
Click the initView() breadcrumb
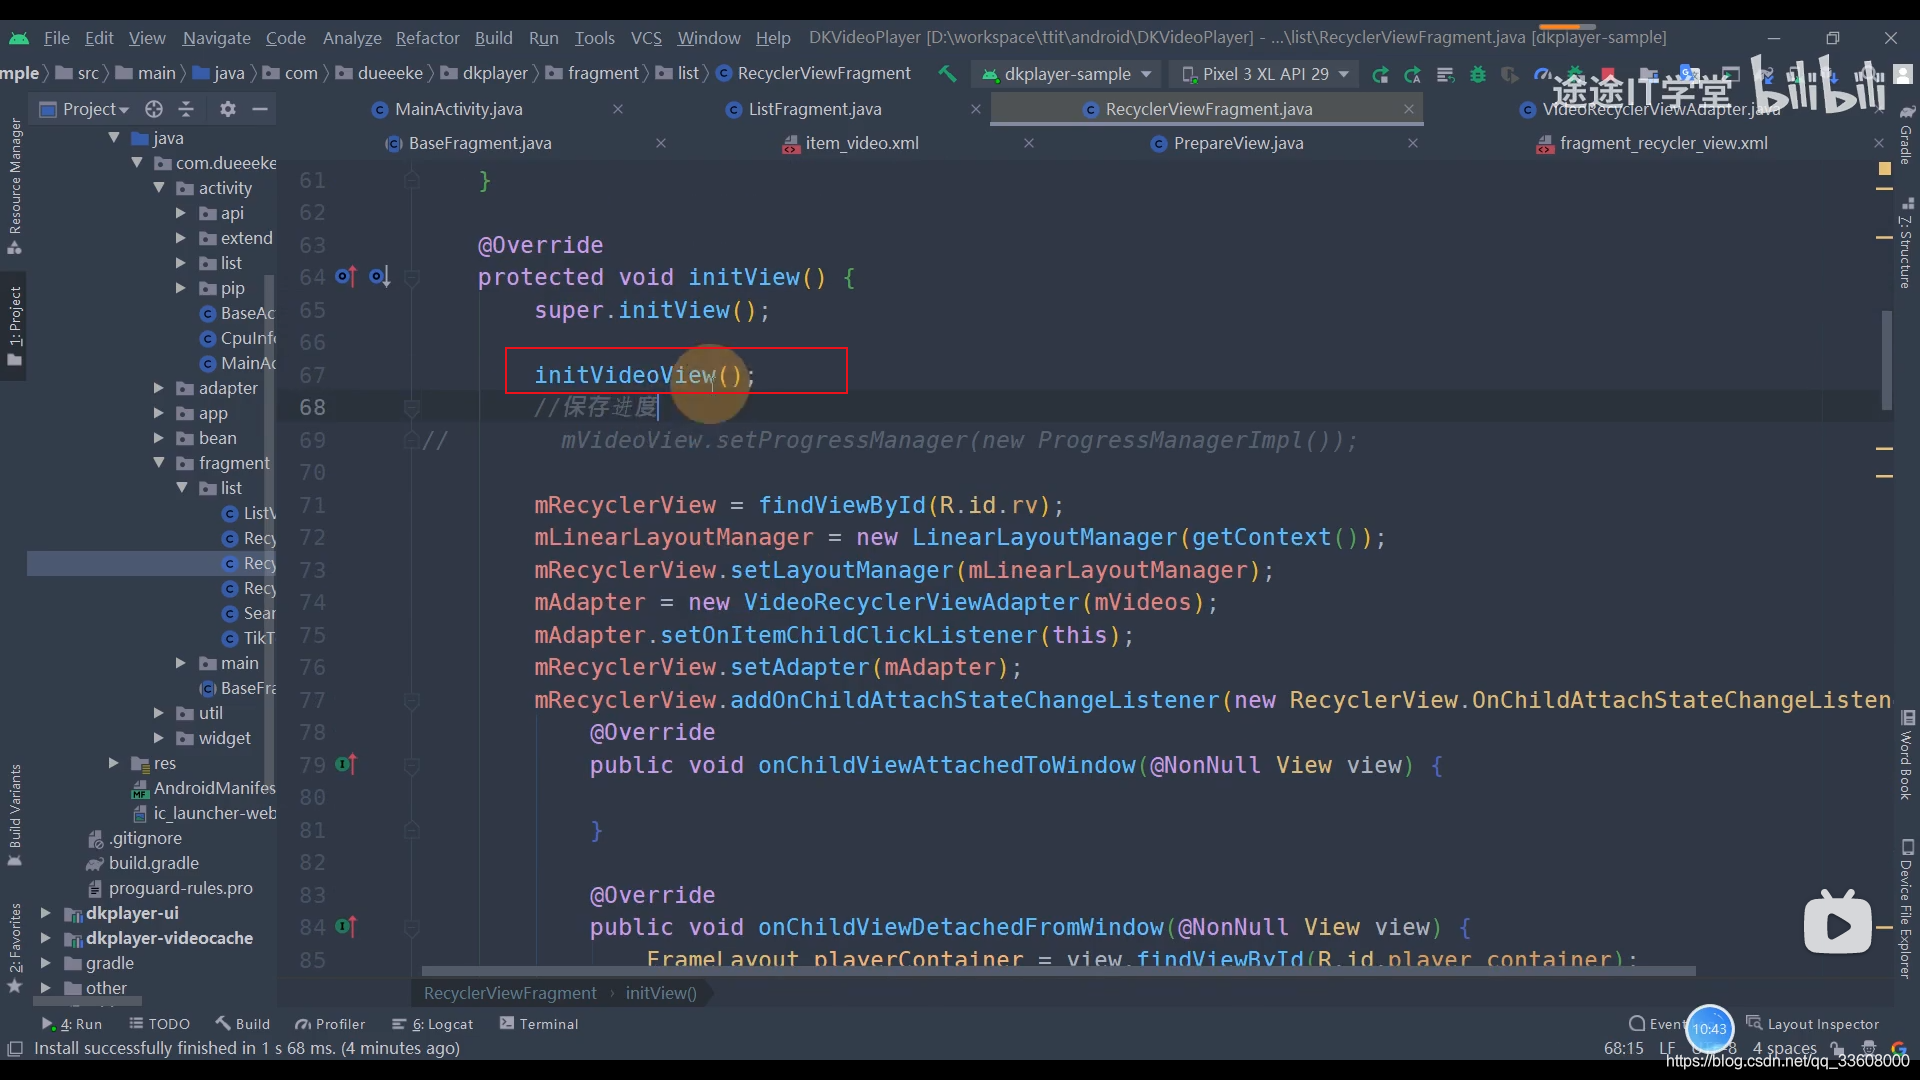[x=661, y=993]
